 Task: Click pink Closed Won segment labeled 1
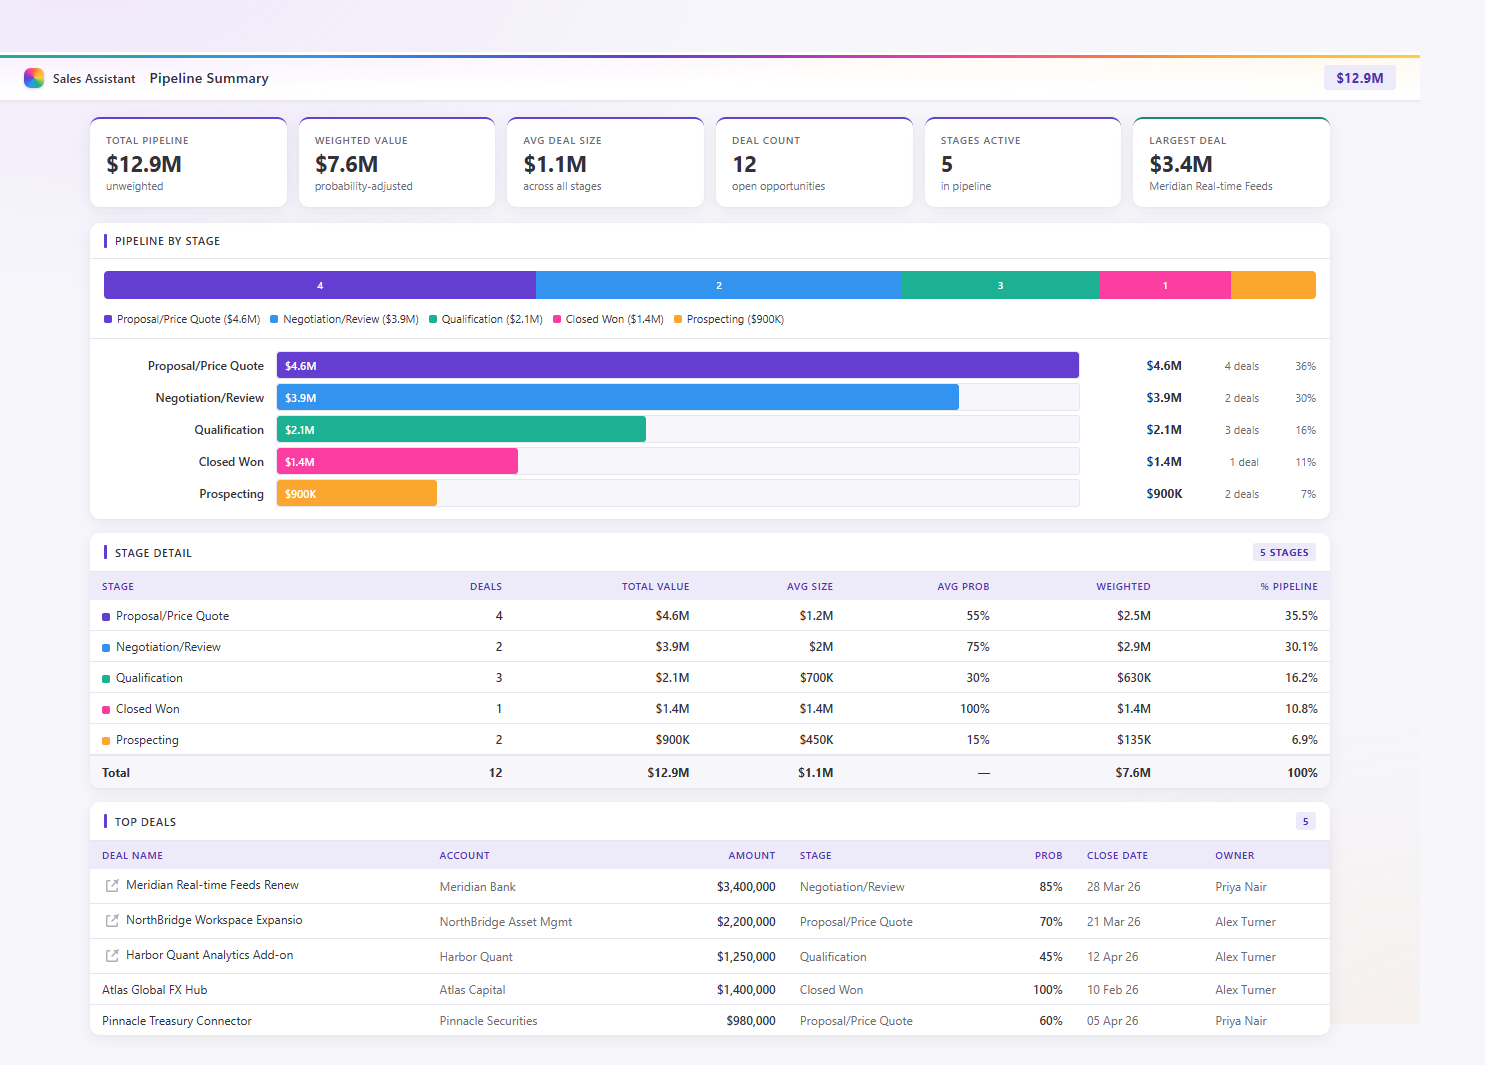point(1165,285)
